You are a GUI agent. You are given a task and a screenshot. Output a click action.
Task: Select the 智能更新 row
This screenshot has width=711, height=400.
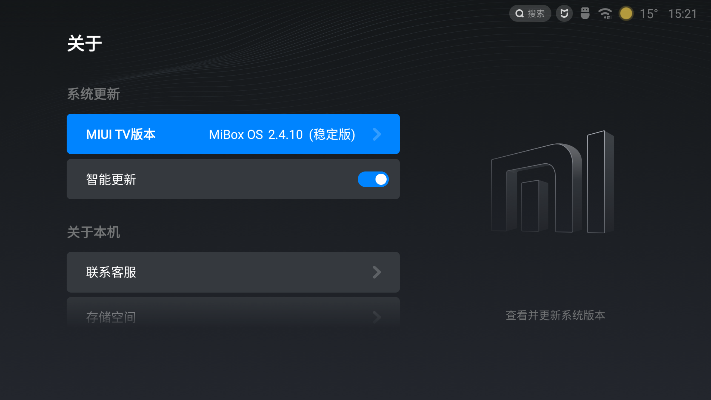pyautogui.click(x=200, y=180)
